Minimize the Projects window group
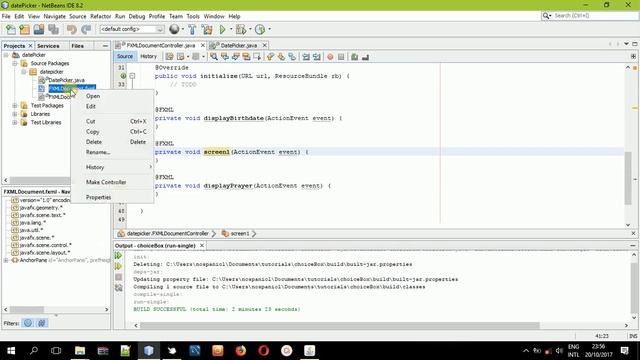The image size is (640, 360). (105, 46)
